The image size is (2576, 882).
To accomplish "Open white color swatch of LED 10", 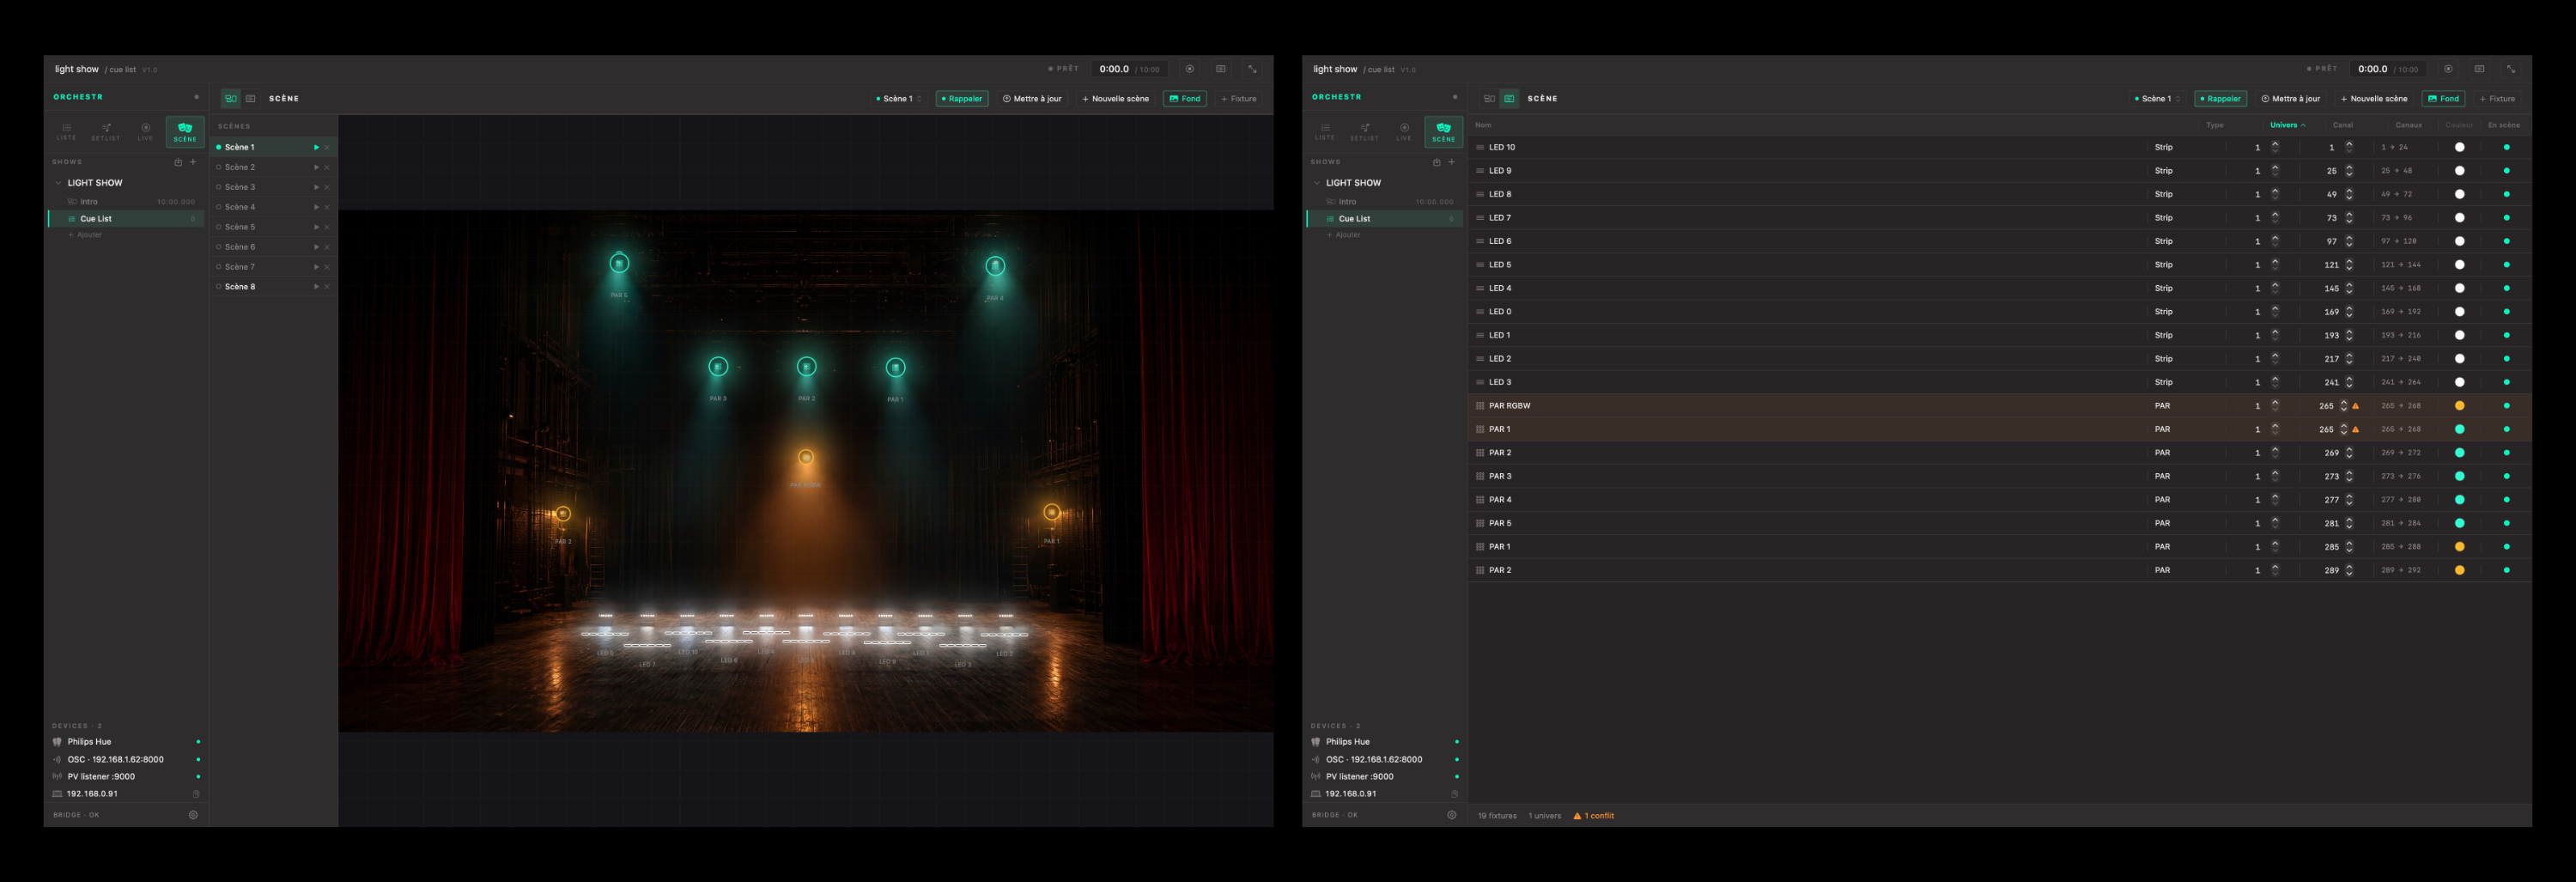I will tap(2459, 147).
